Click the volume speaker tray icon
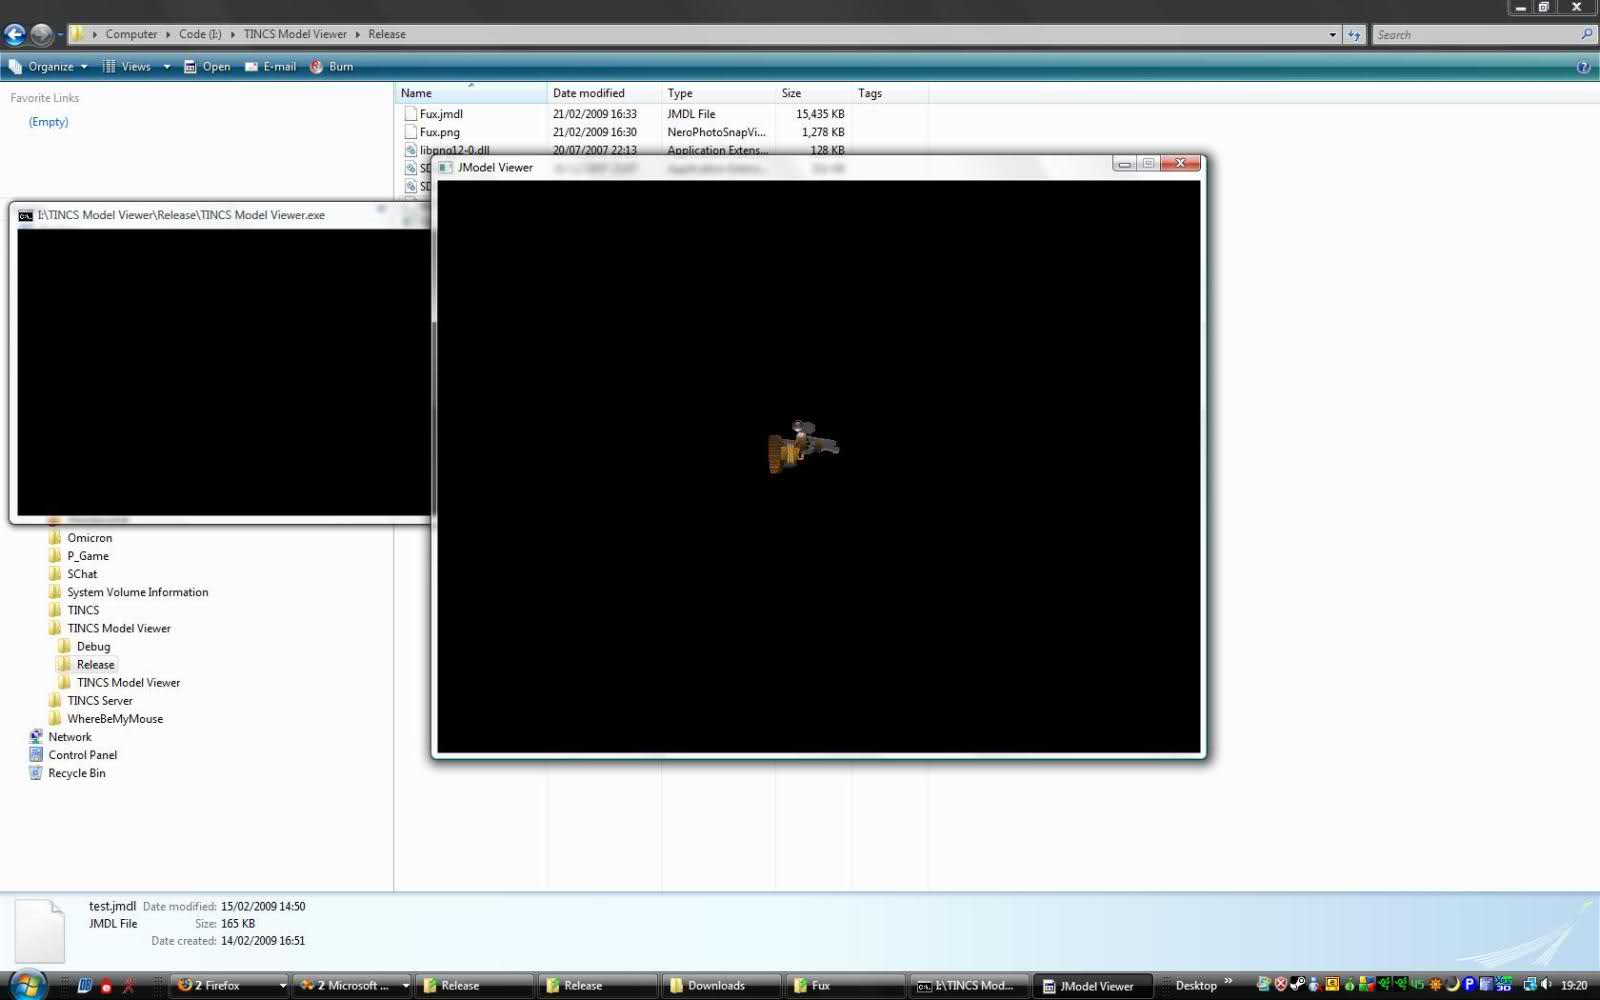Image resolution: width=1600 pixels, height=1000 pixels. pyautogui.click(x=1546, y=985)
